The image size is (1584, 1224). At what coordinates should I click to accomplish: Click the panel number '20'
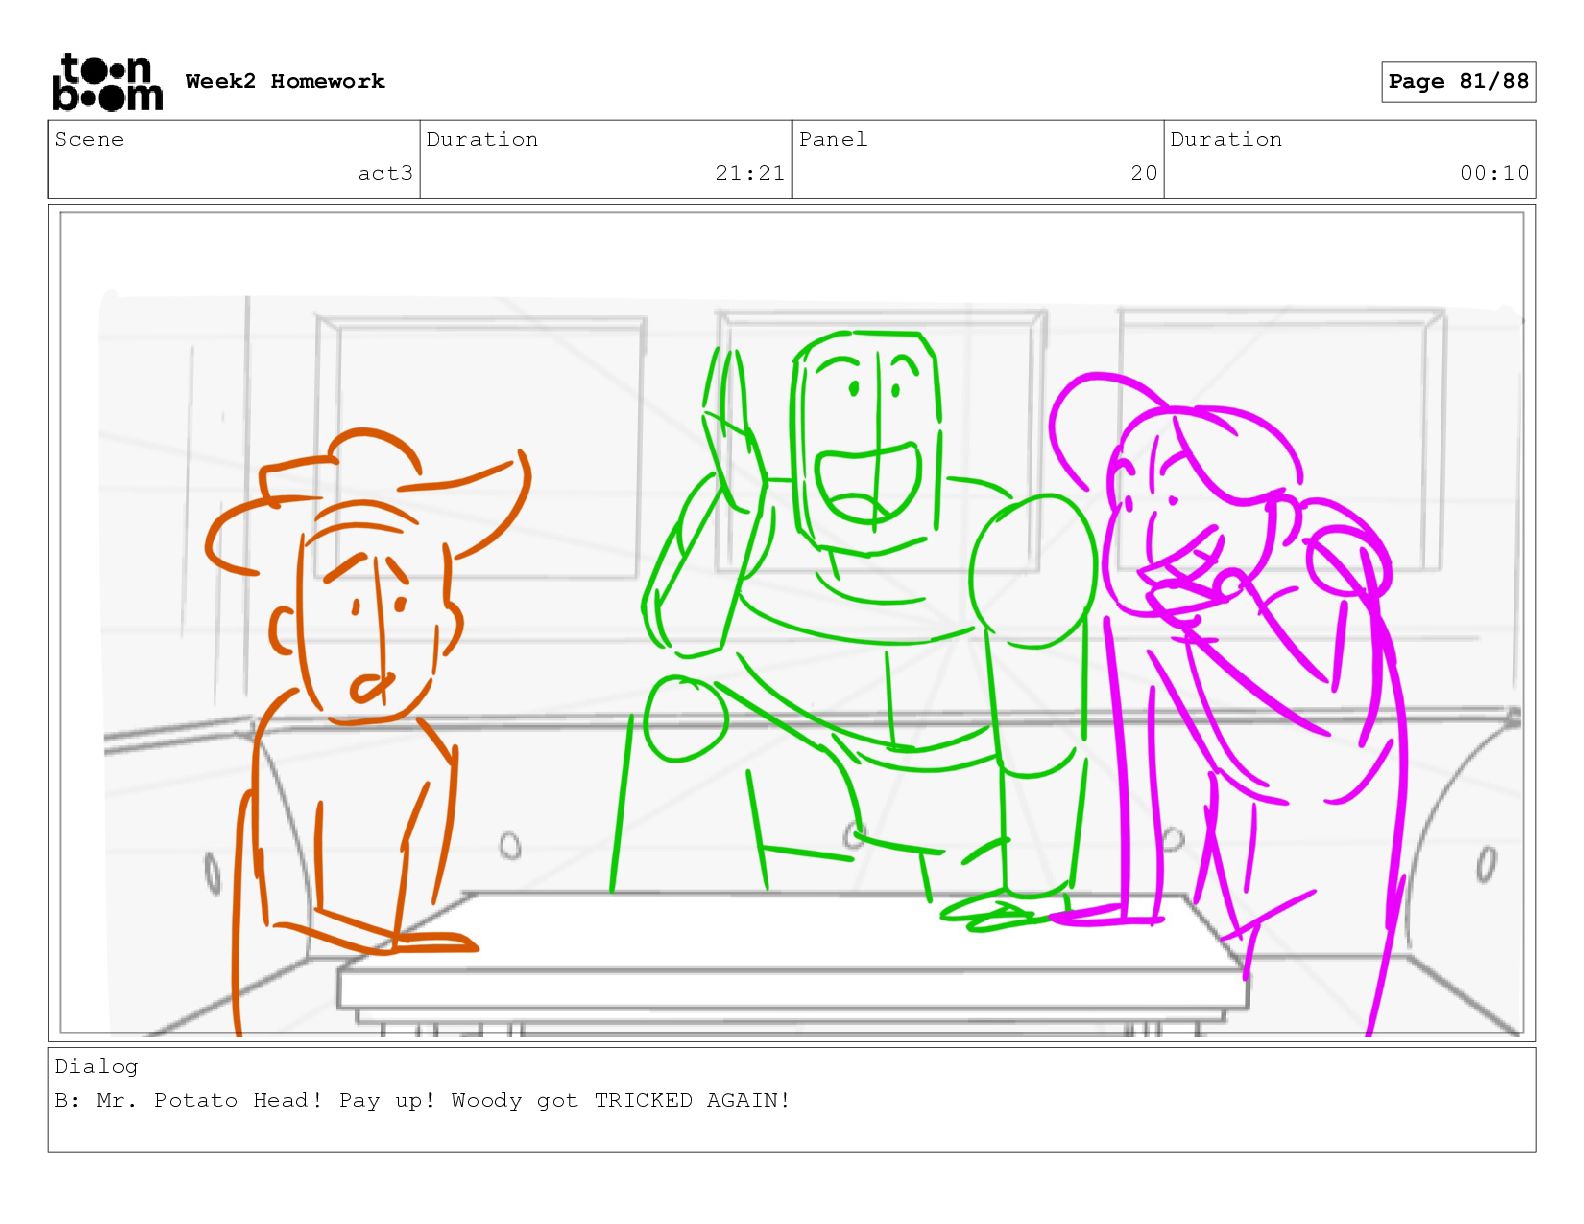[x=1144, y=173]
